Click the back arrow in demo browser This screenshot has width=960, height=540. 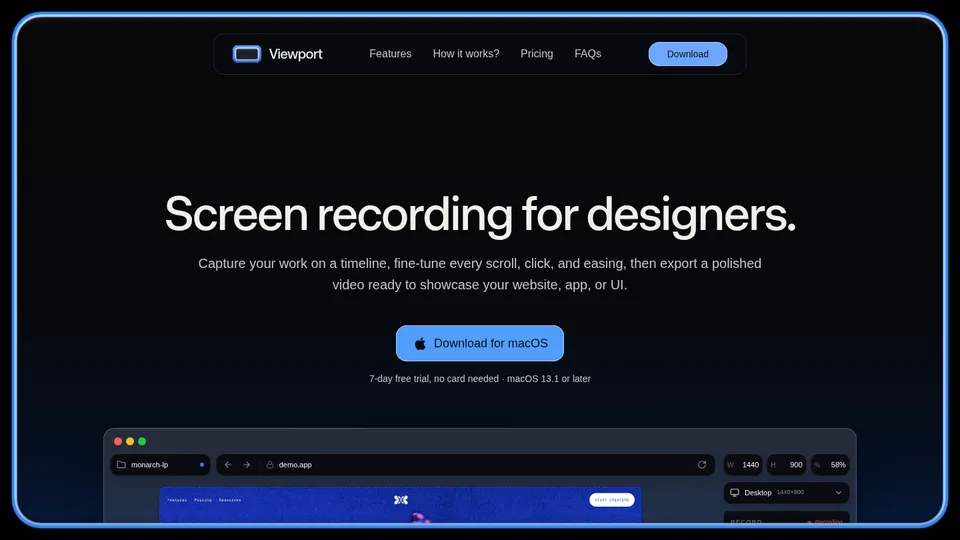pyautogui.click(x=228, y=465)
